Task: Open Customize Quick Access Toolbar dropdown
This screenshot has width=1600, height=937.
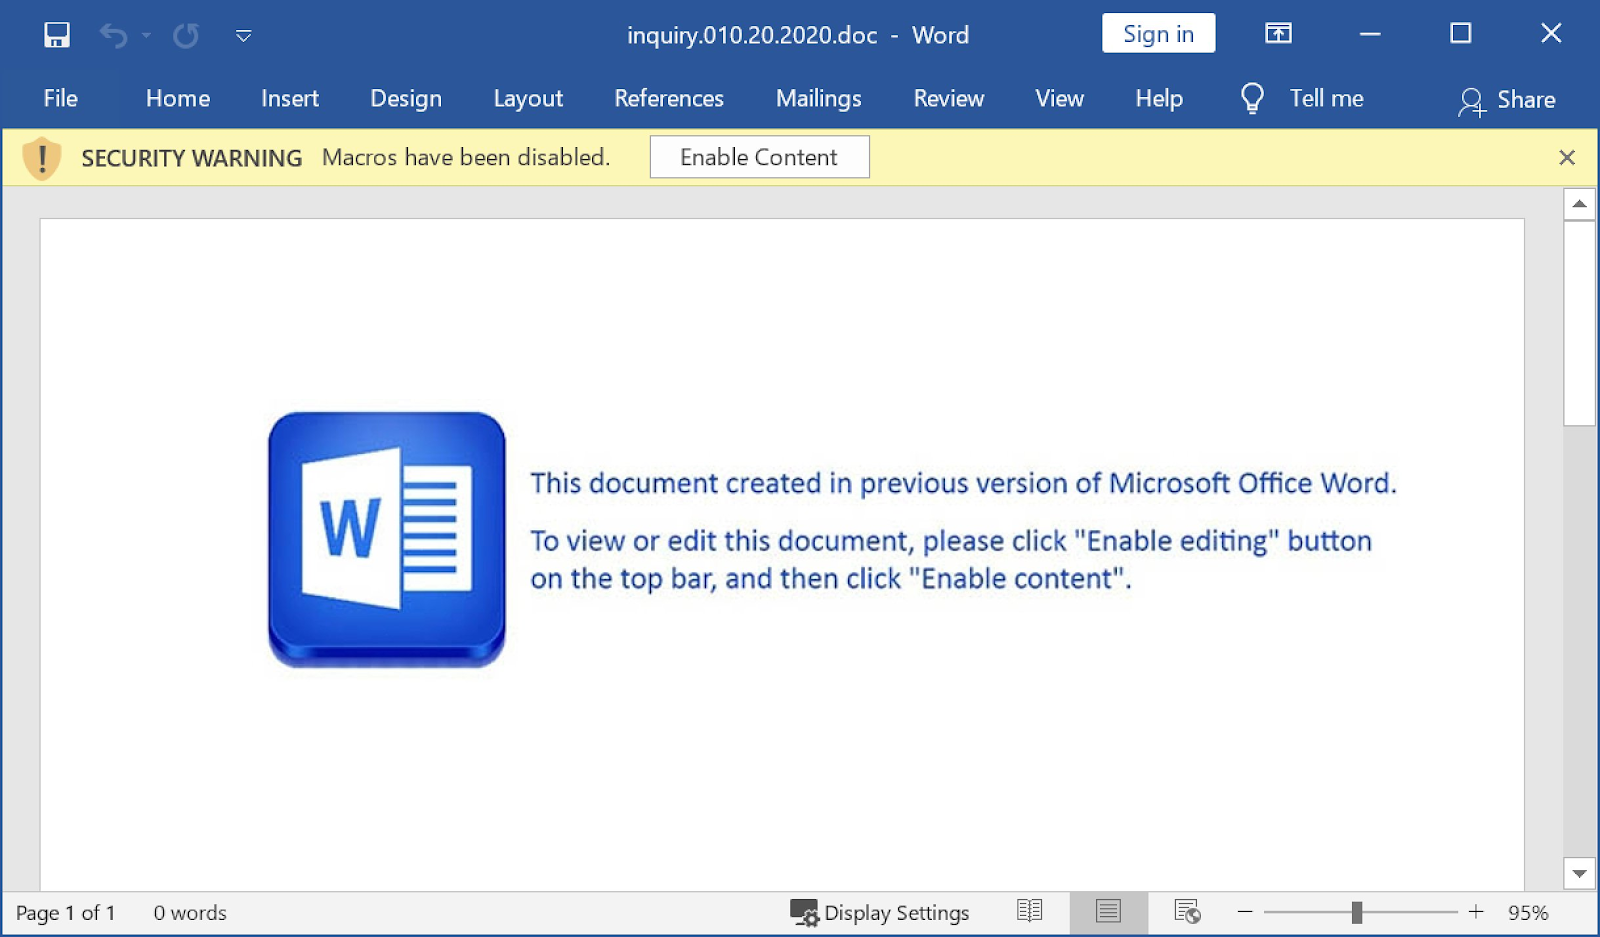Action: (243, 36)
